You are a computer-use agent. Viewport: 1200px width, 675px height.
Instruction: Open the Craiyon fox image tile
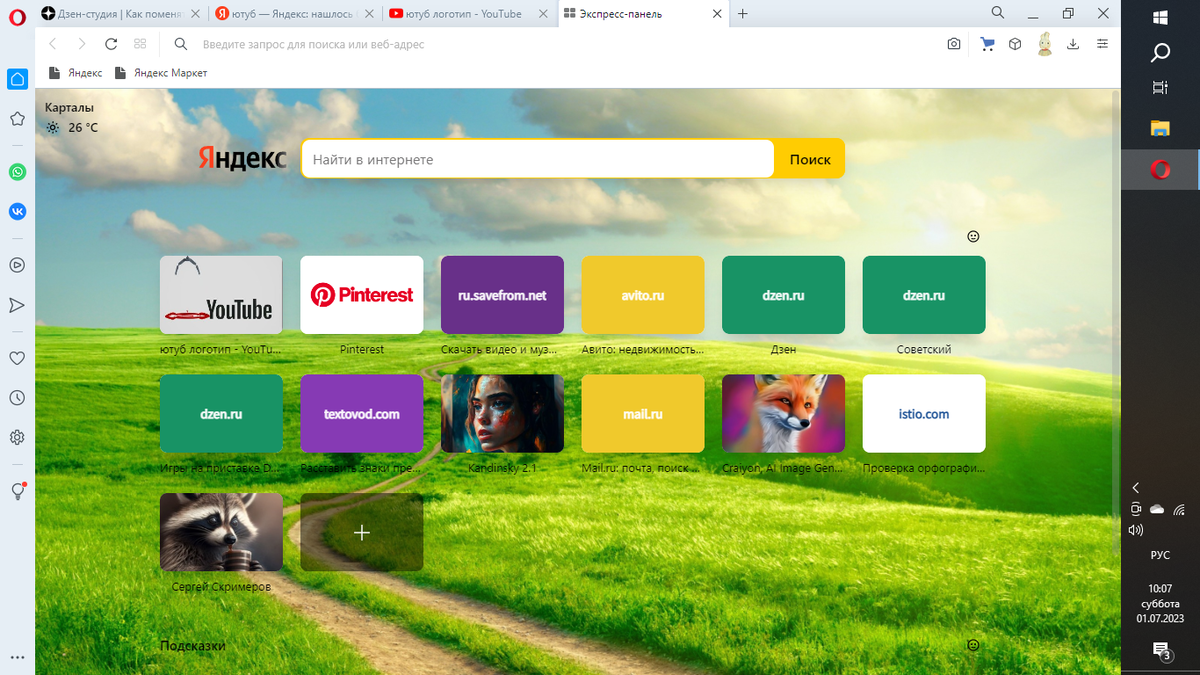point(783,414)
